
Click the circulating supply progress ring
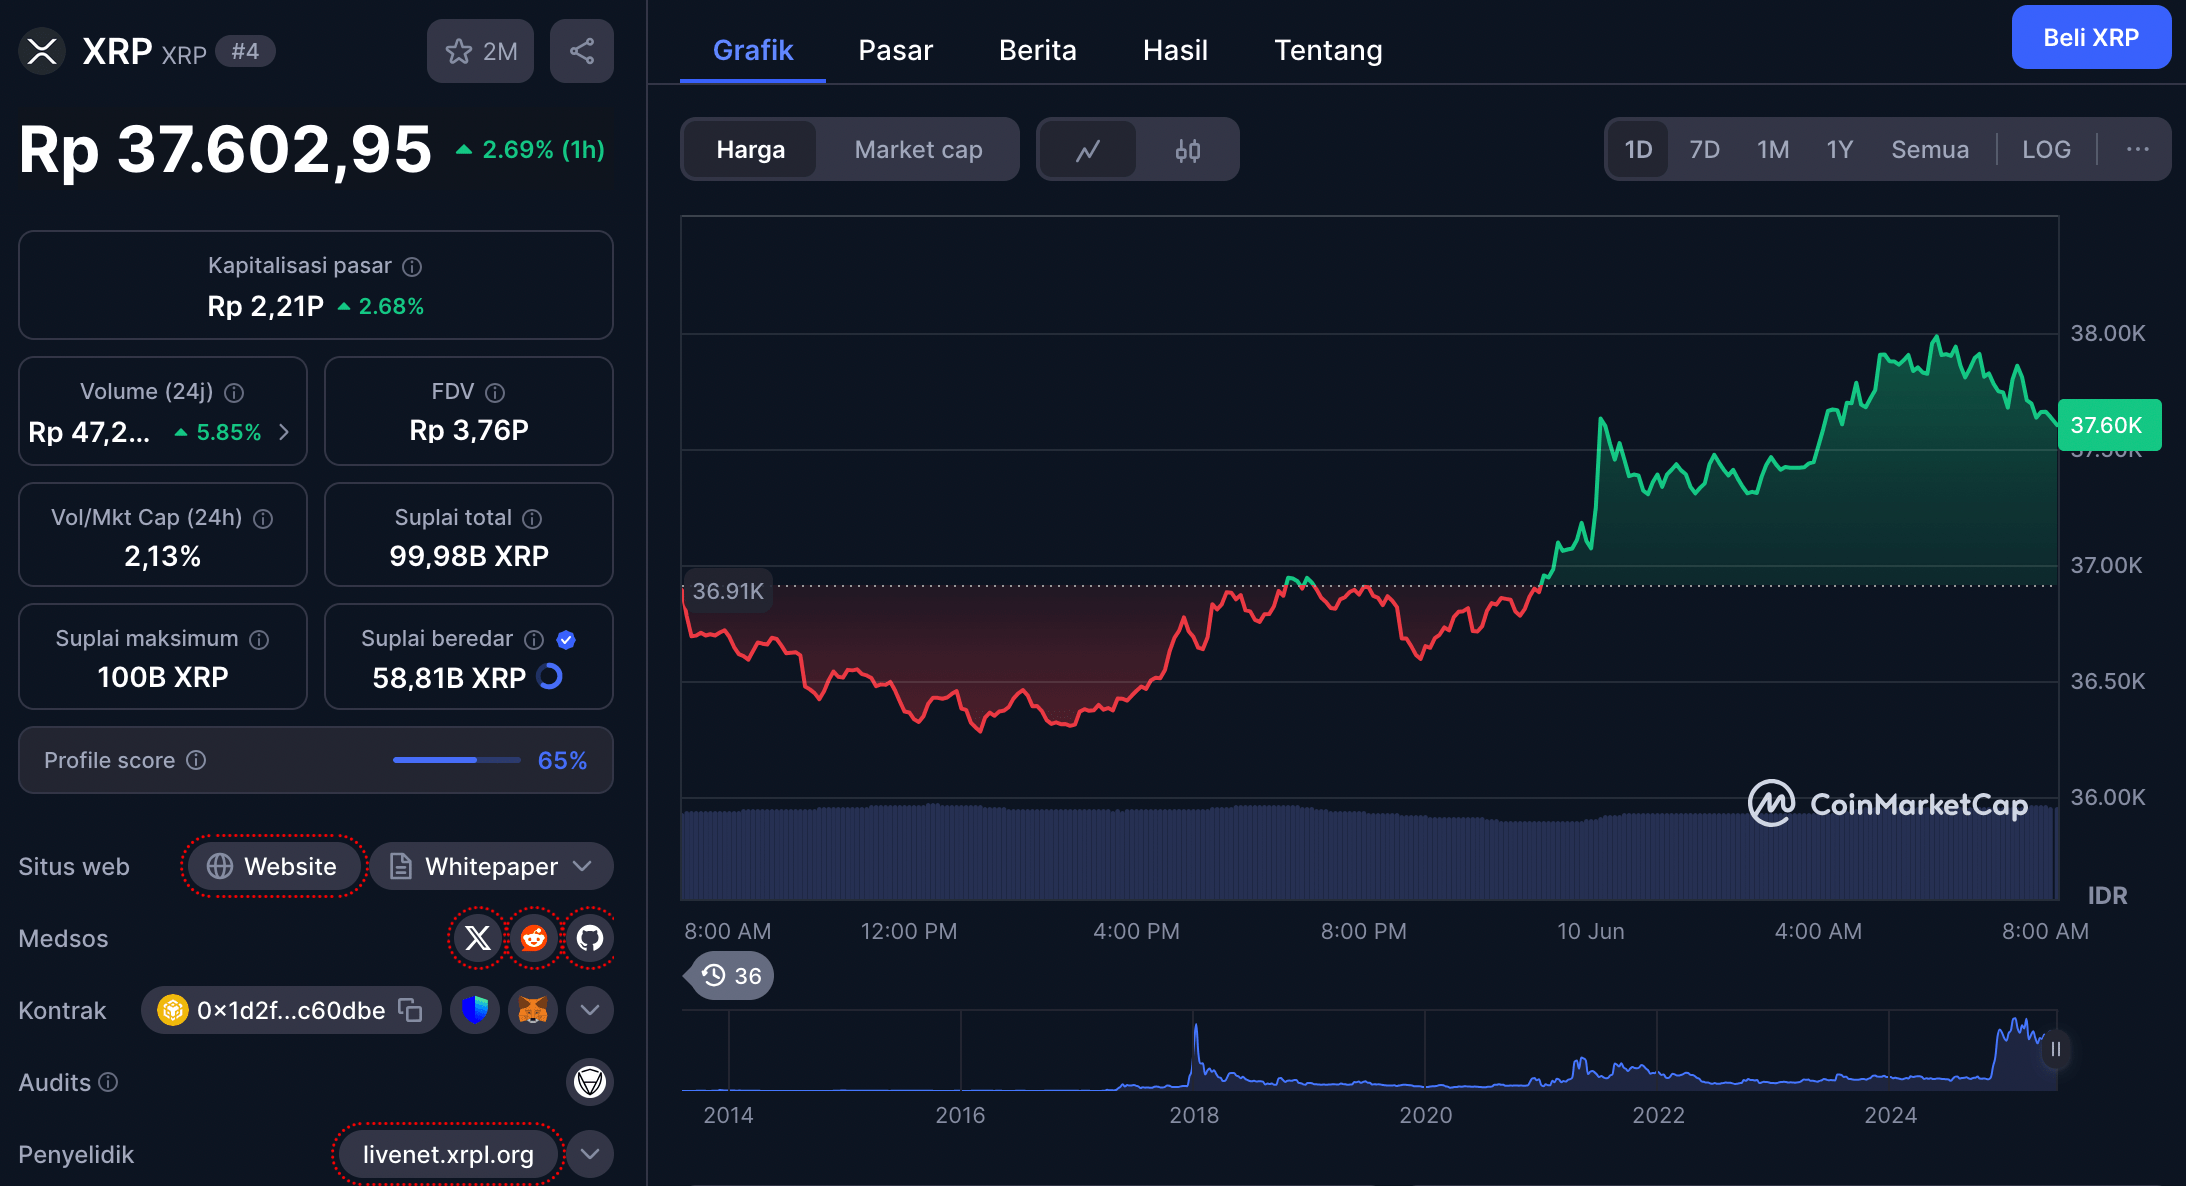point(550,677)
